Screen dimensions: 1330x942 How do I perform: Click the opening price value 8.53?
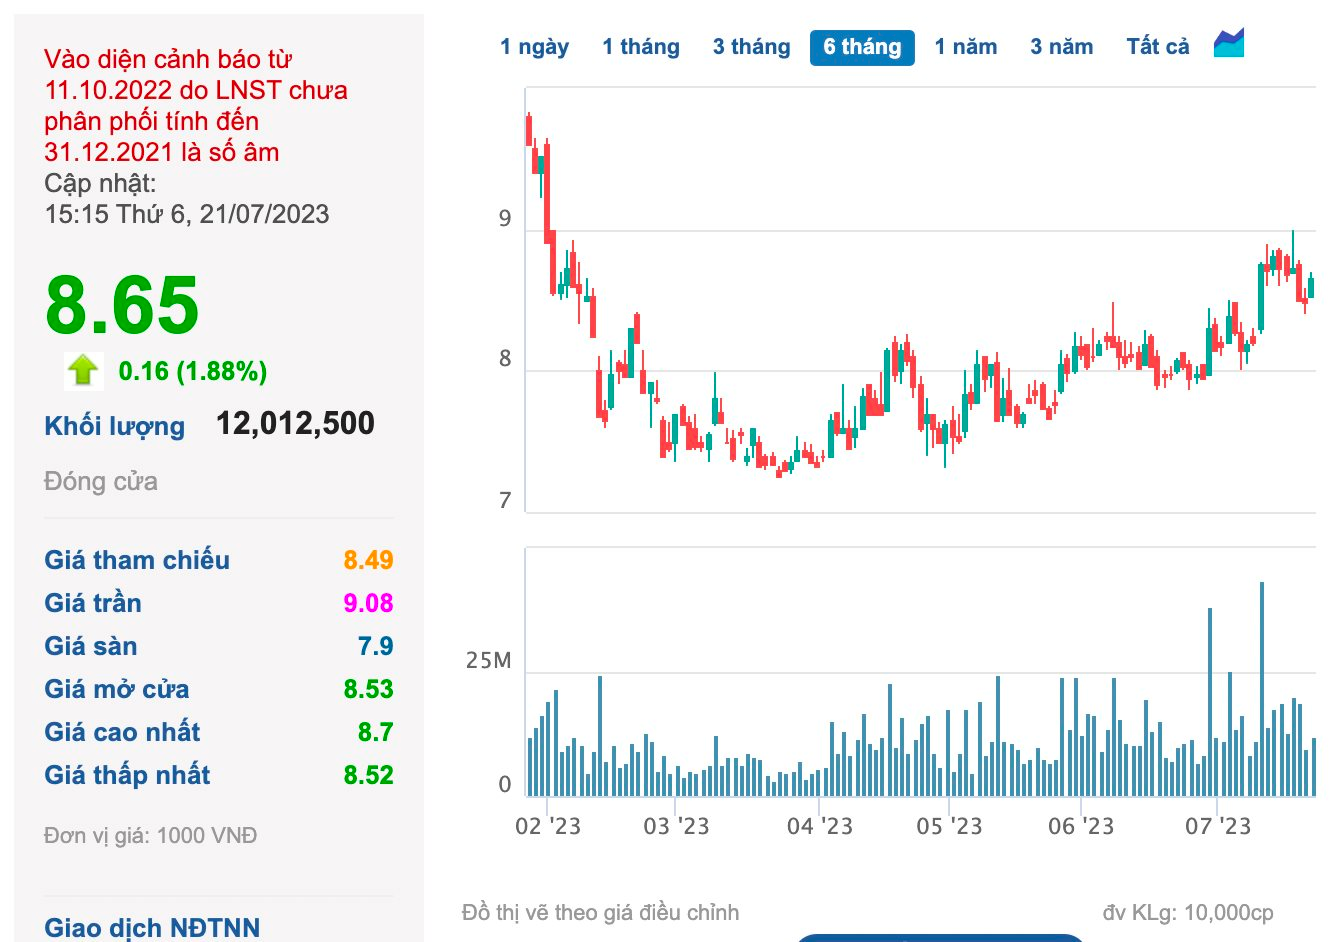368,689
